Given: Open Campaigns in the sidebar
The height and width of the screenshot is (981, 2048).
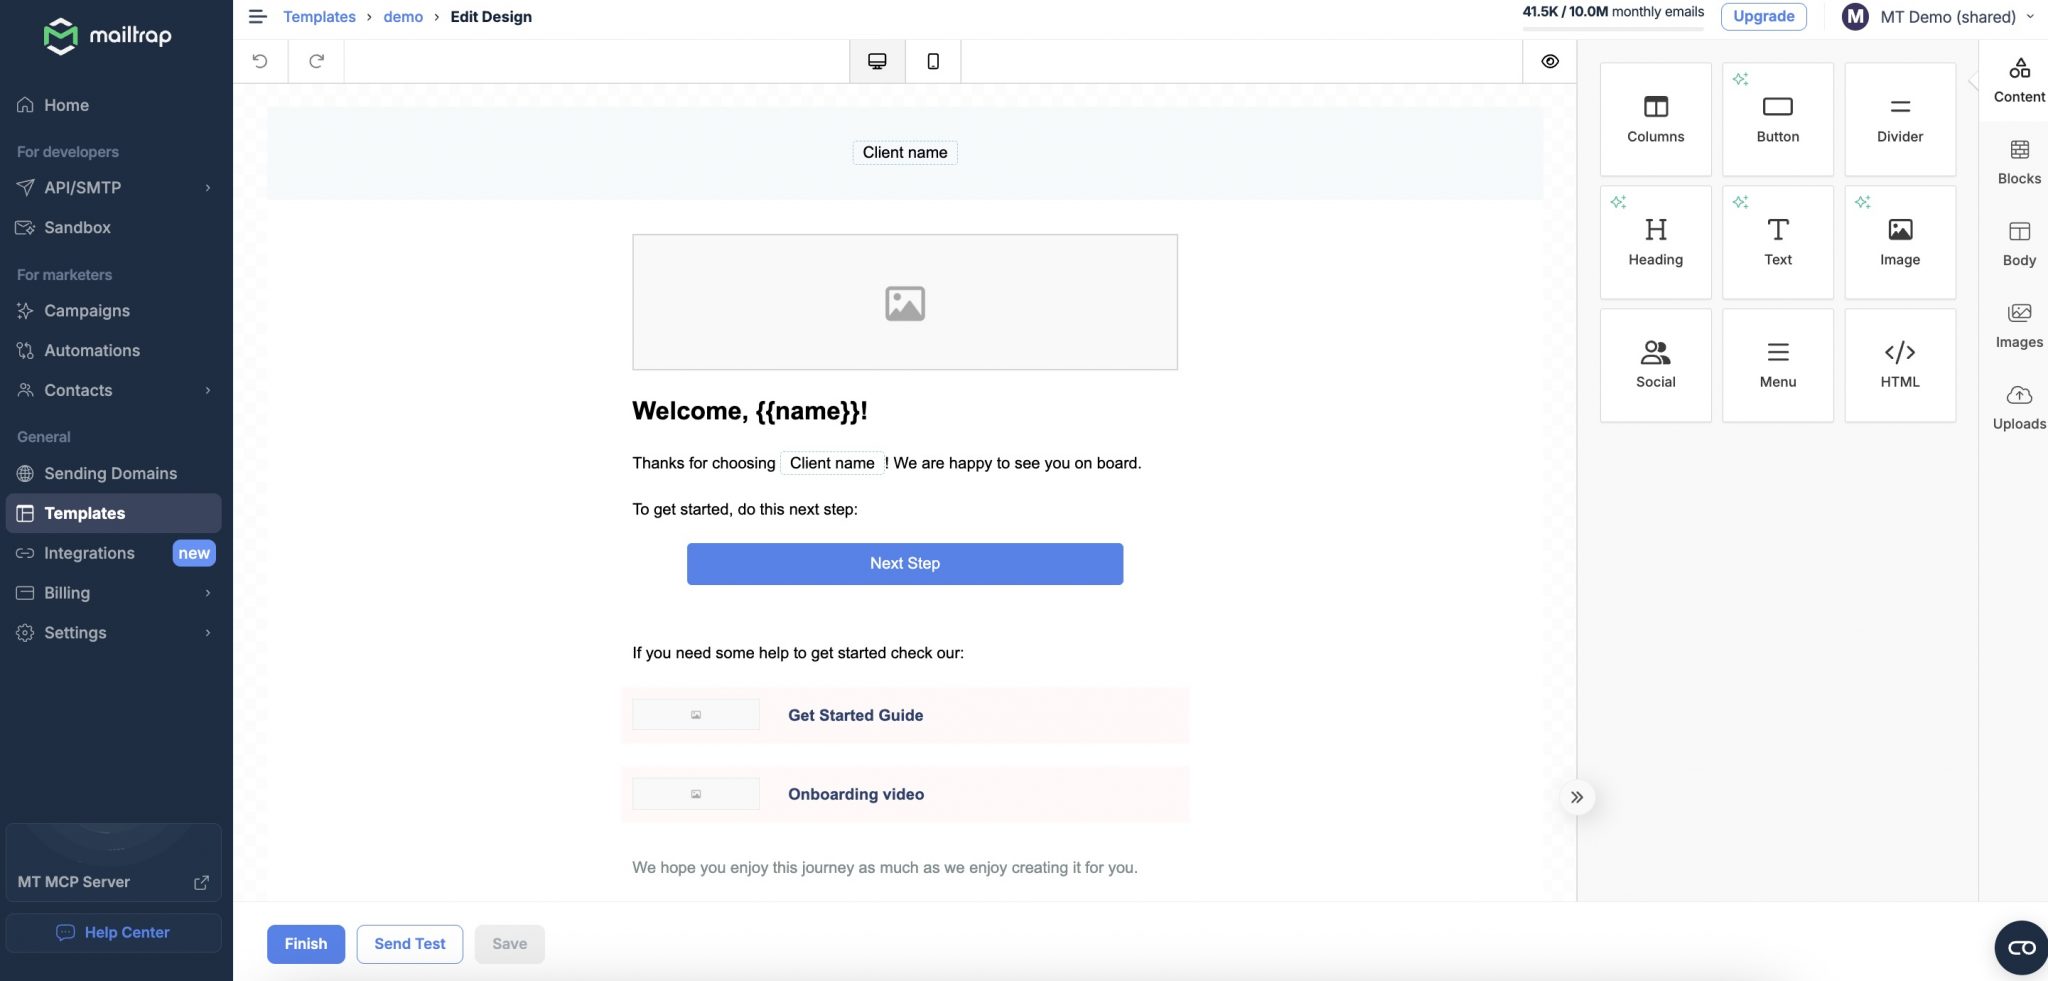Looking at the screenshot, I should (86, 310).
